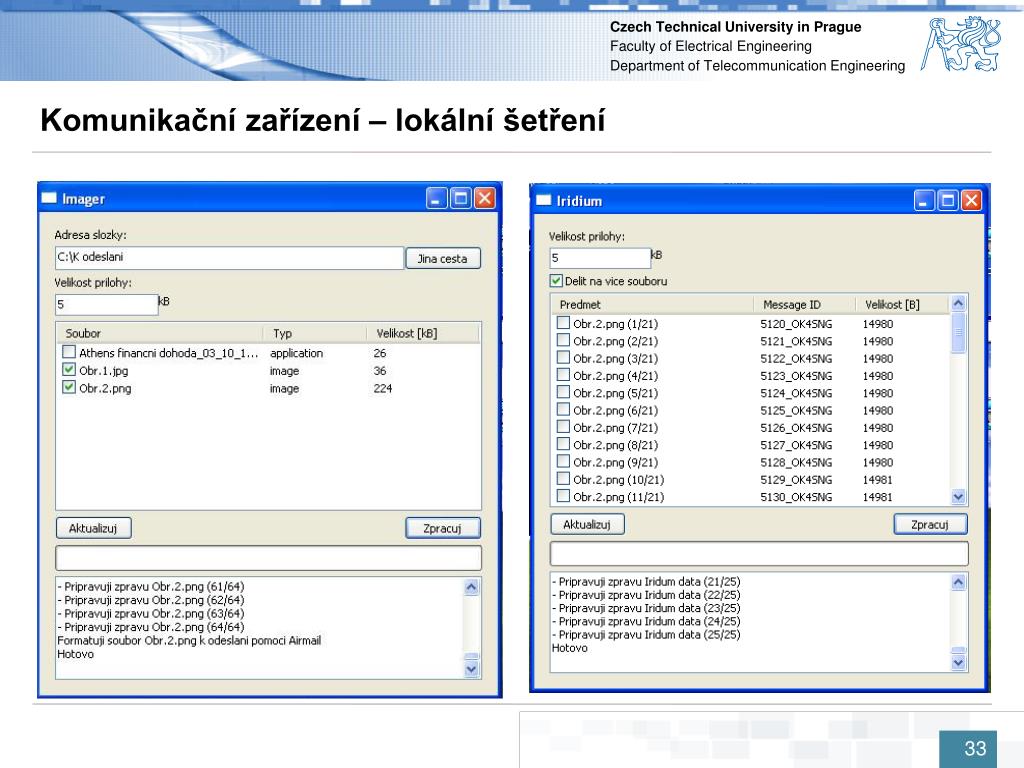
Task: Click the CTU lion logo
Action: pos(961,44)
